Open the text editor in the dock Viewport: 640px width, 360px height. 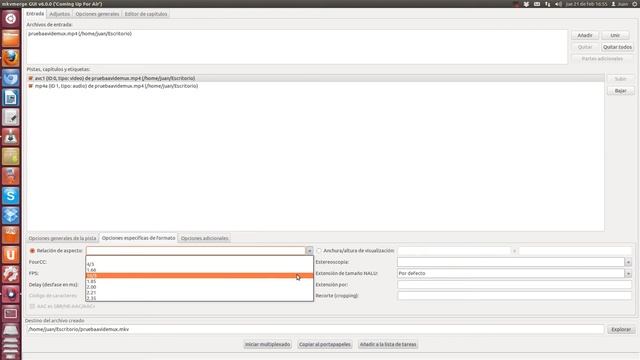tap(11, 117)
